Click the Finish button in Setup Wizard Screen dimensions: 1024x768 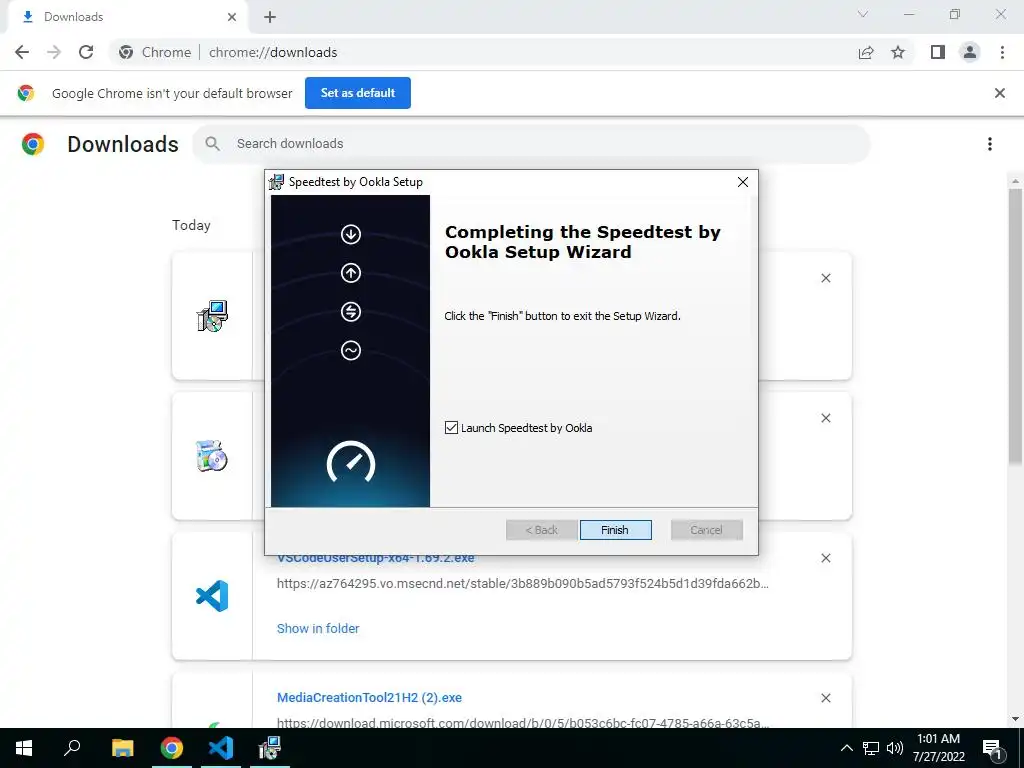point(615,530)
